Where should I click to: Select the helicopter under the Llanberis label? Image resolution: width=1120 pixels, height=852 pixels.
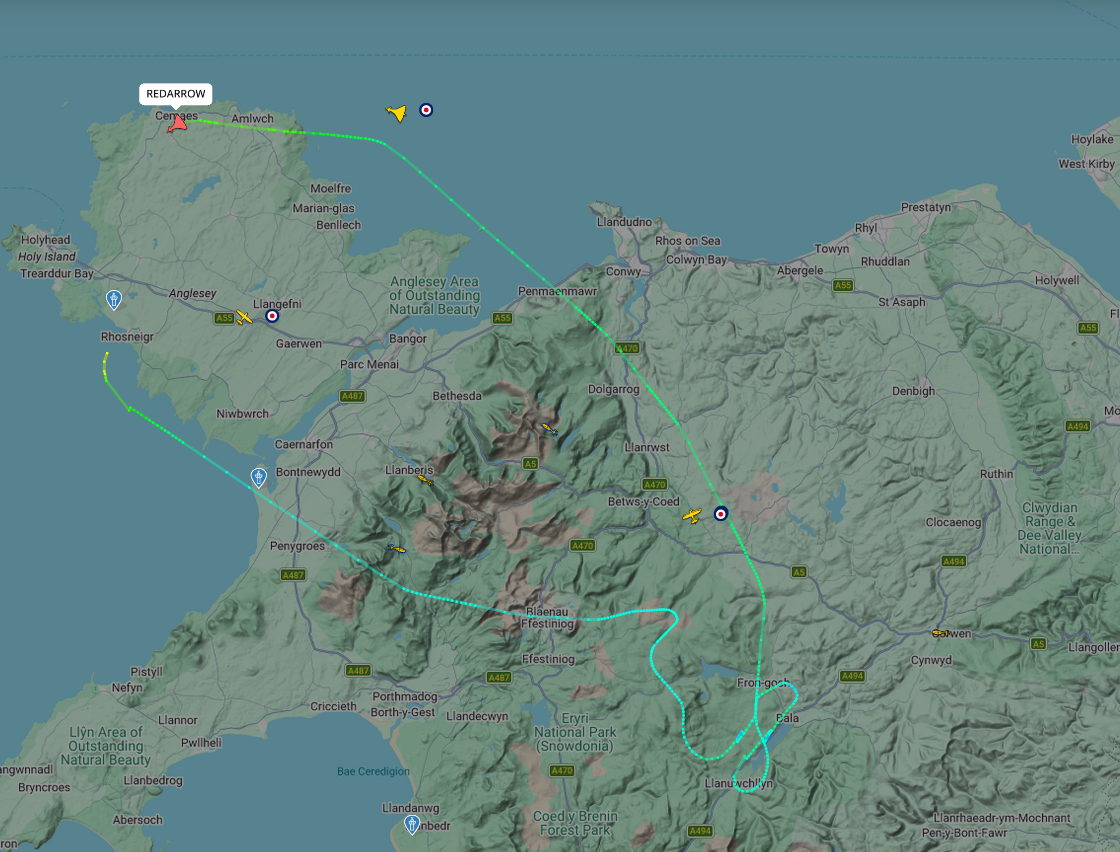tap(425, 481)
